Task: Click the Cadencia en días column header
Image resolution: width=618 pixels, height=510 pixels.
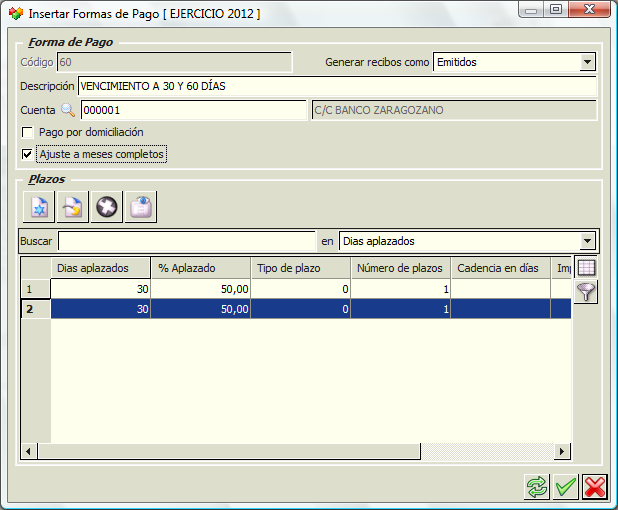Action: [x=501, y=268]
